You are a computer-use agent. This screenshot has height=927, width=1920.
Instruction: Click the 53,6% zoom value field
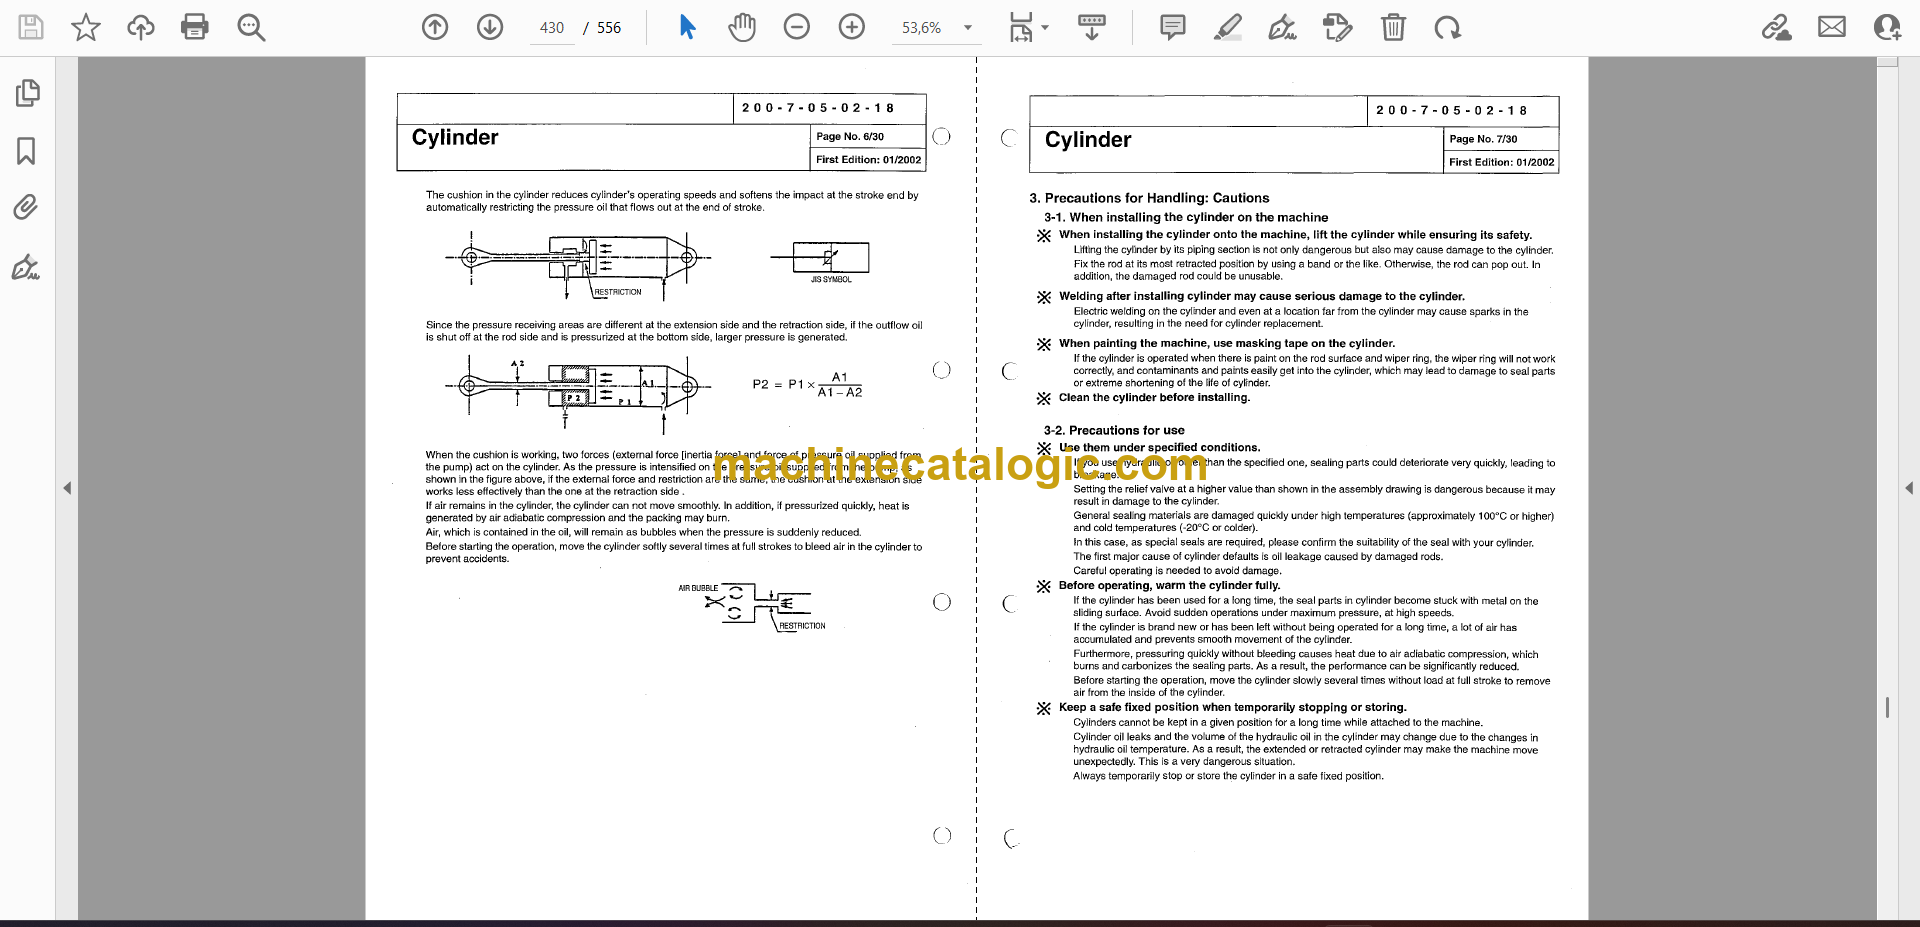tap(922, 28)
